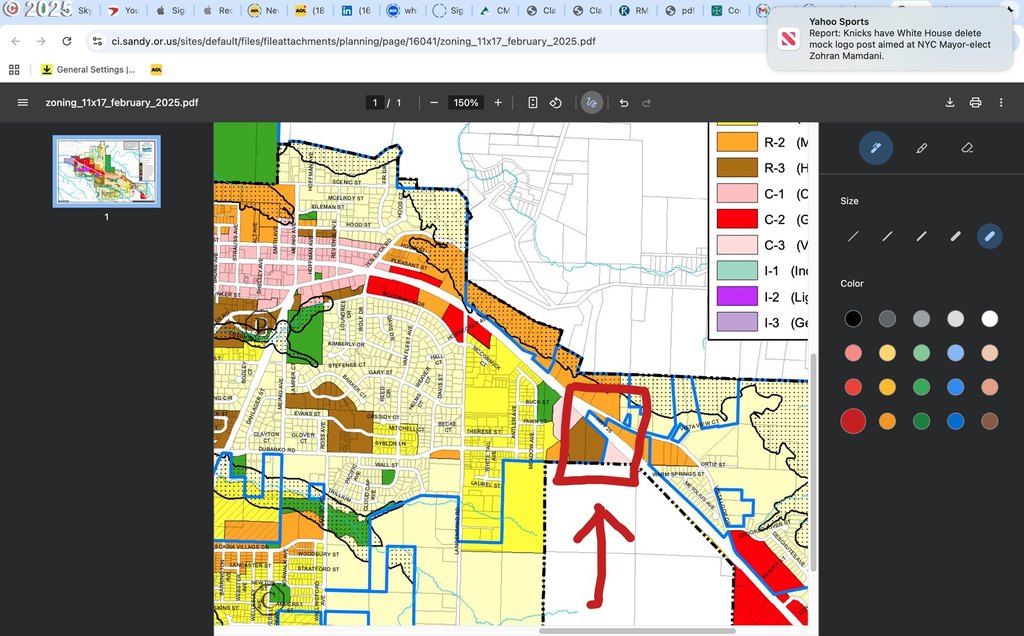Click the fit to page icon

(x=533, y=103)
